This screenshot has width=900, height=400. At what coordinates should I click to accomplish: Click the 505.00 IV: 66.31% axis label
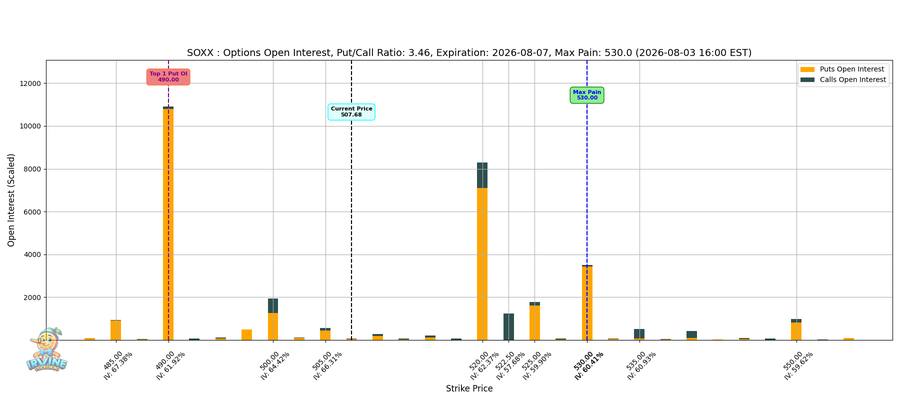(329, 364)
